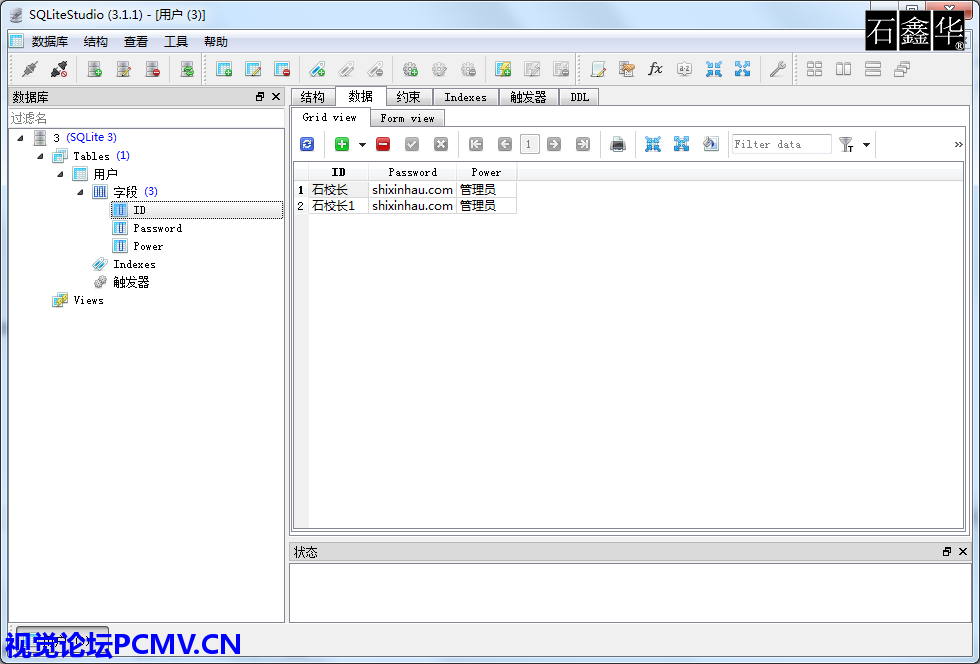Open the 查看 menu
The width and height of the screenshot is (980, 664).
(x=136, y=42)
